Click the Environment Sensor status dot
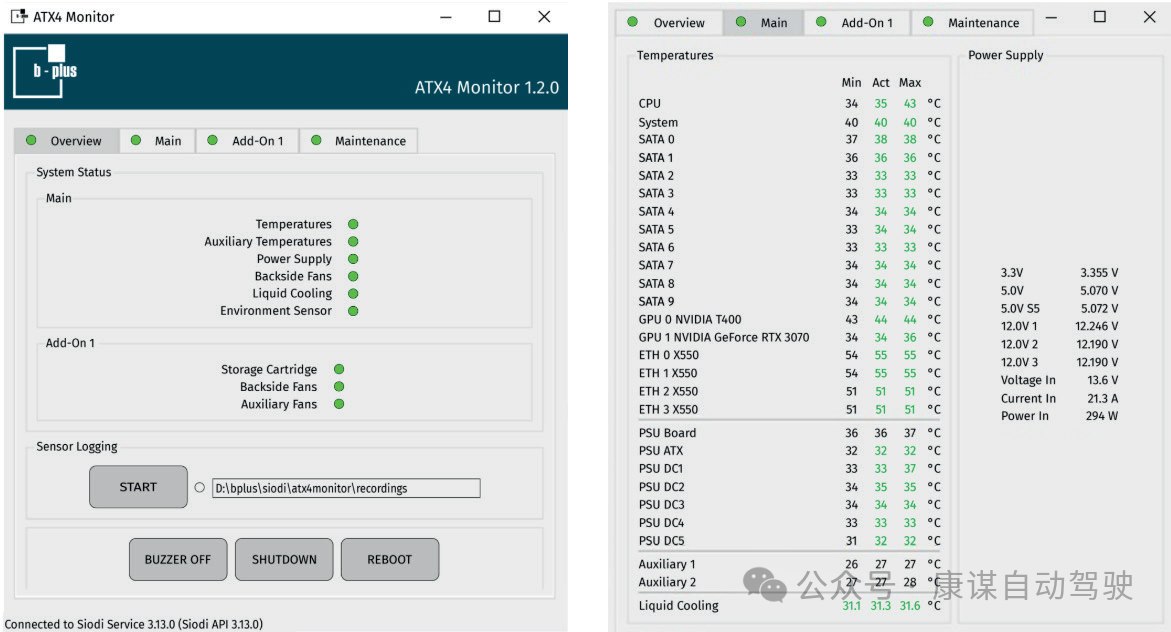The height and width of the screenshot is (632, 1171). coord(353,311)
